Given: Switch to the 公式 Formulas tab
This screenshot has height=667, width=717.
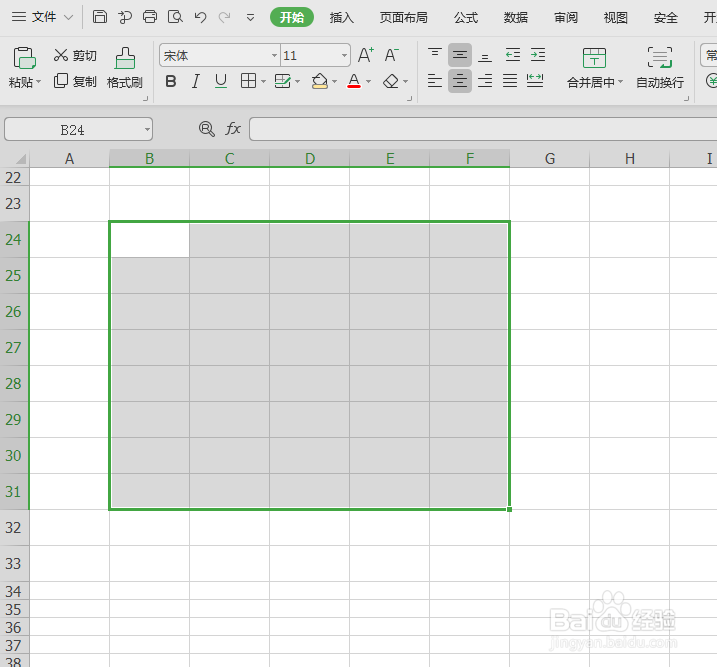Looking at the screenshot, I should (x=466, y=17).
